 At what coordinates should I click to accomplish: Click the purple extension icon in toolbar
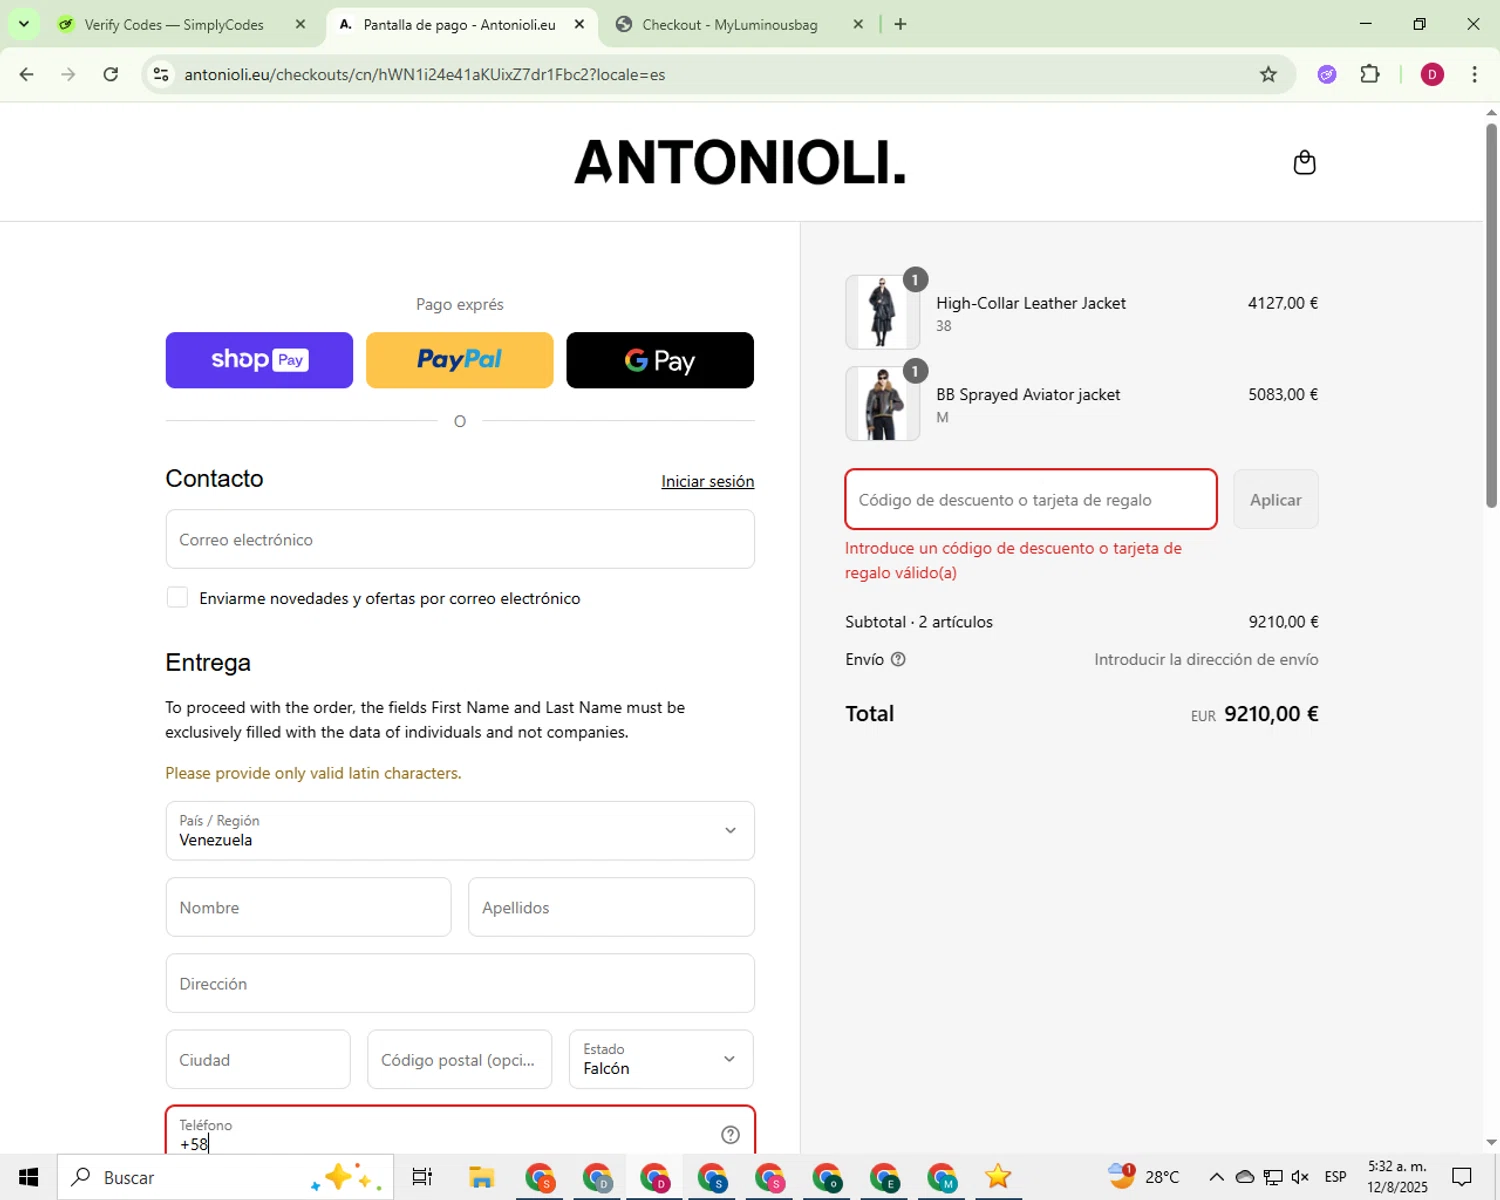[1327, 74]
